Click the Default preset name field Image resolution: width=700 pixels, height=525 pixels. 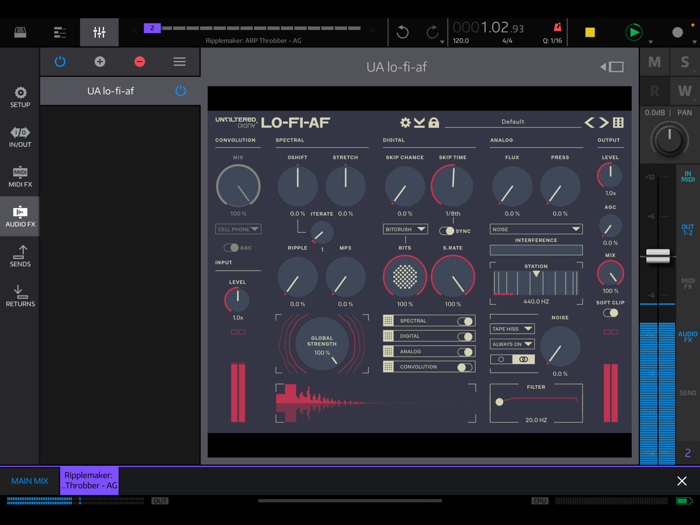[512, 122]
